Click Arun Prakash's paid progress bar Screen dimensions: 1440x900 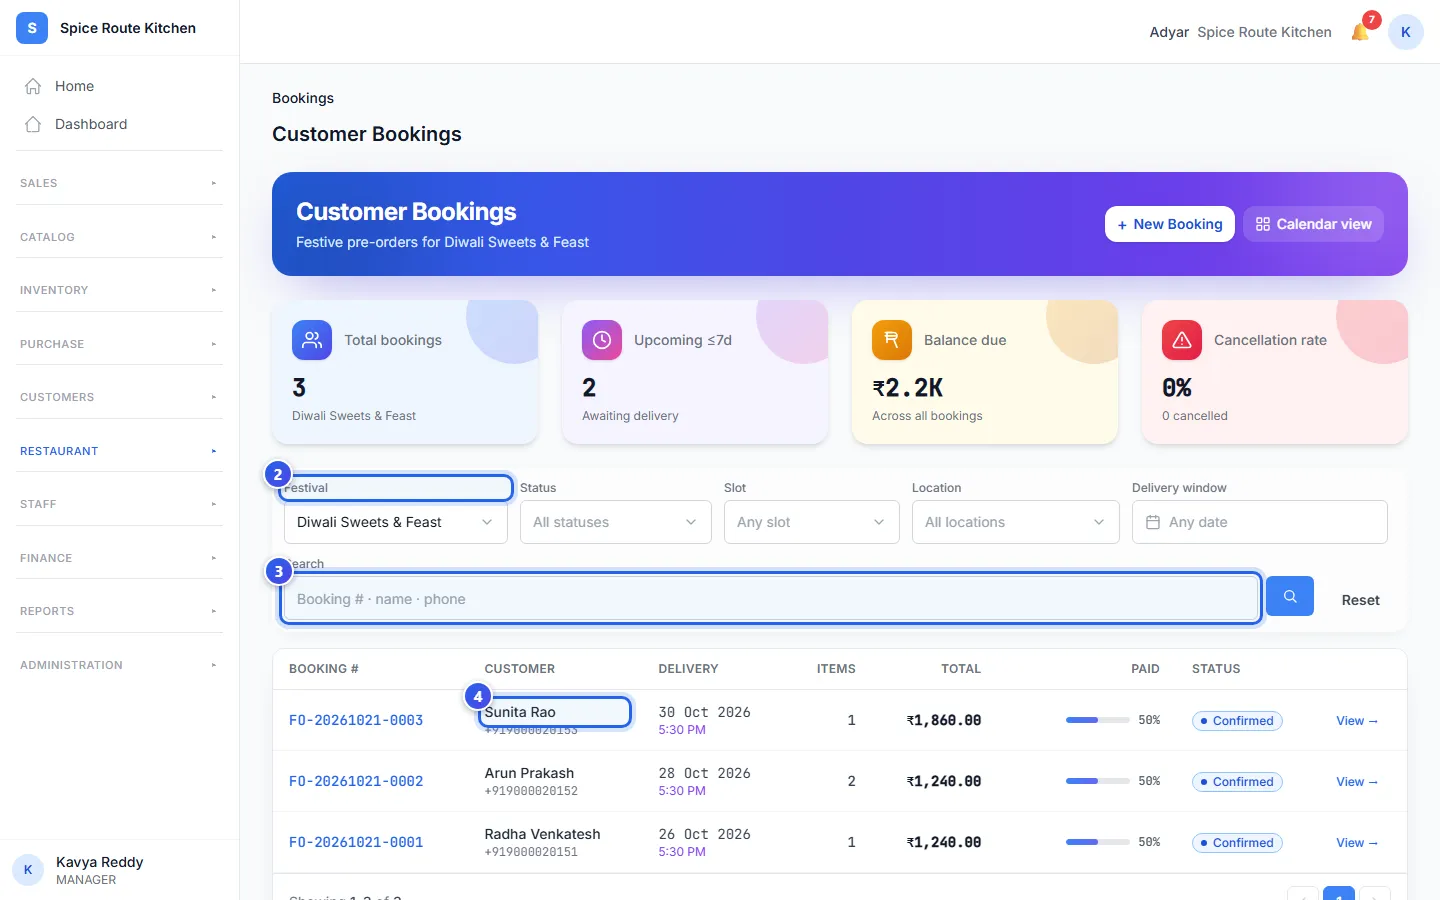tap(1098, 781)
